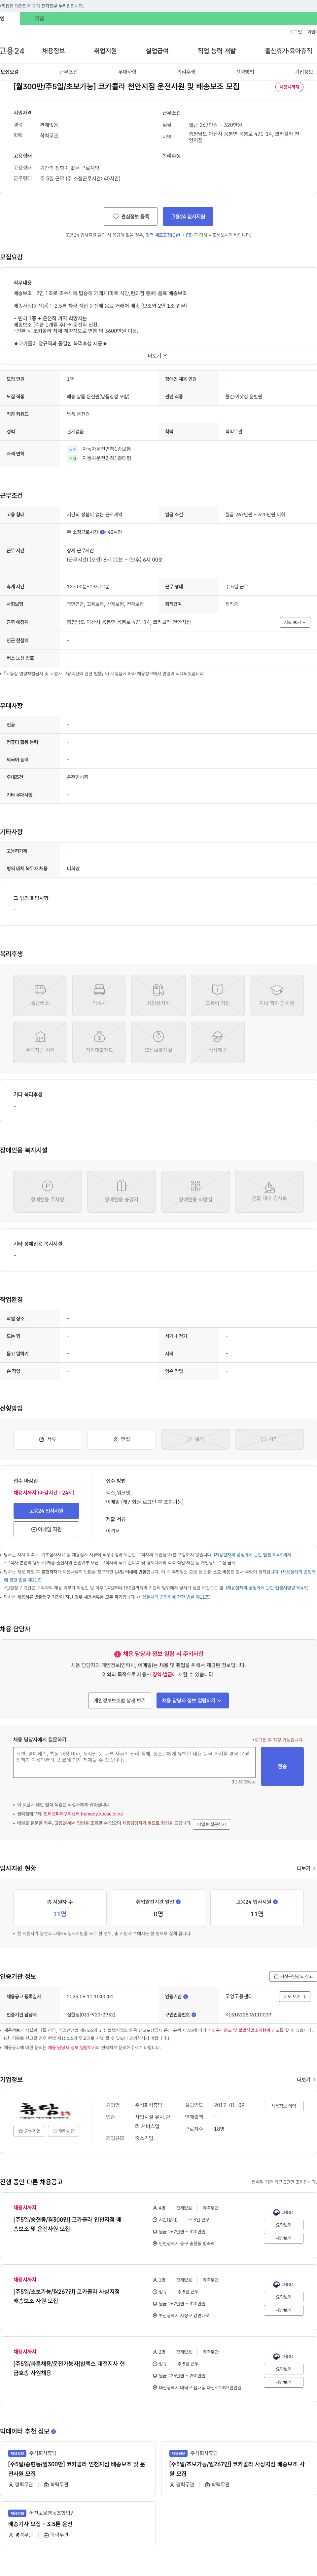Screen dimensions: 317x2576
Task: Click the 면접 screening method tile
Action: (x=121, y=1439)
